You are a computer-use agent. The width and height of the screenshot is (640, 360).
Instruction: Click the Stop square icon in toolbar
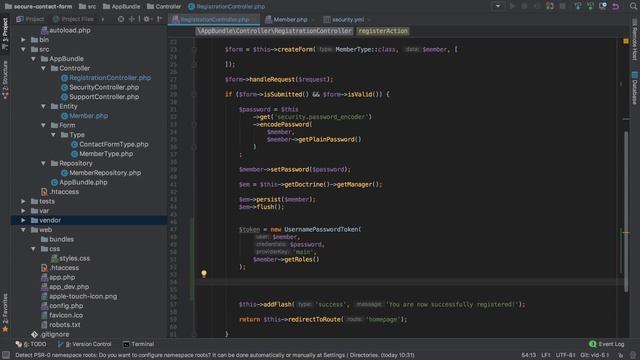[x=562, y=6]
